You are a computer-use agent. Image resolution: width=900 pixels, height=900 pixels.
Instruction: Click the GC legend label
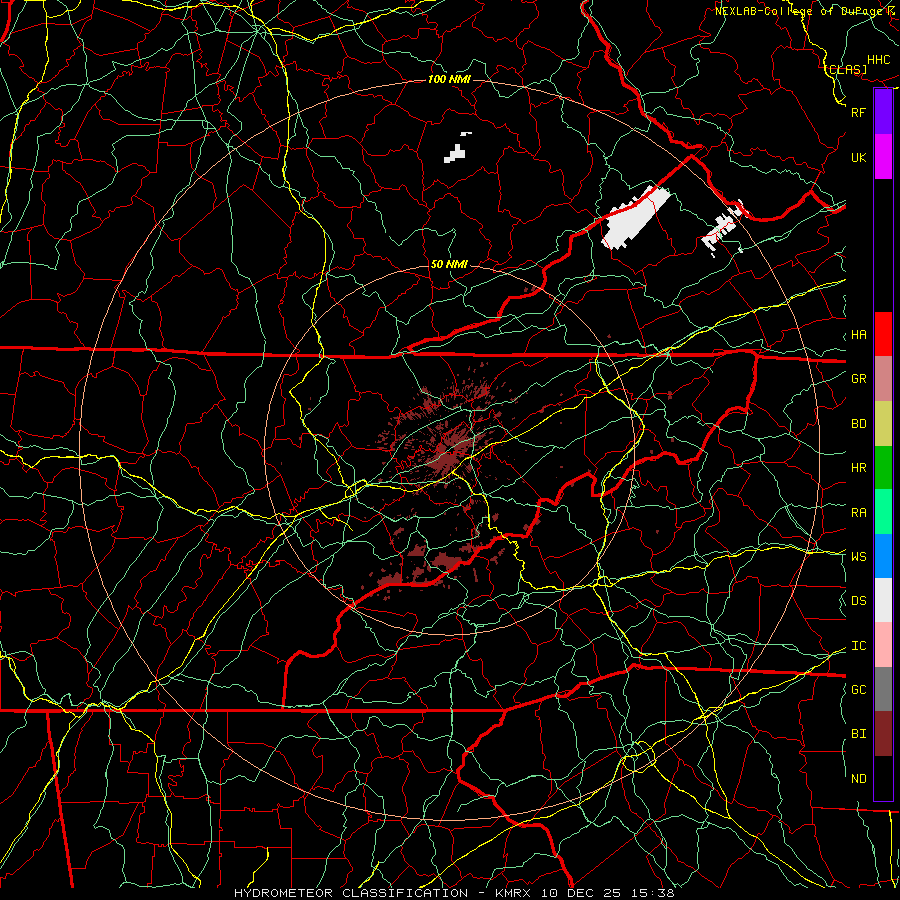tap(858, 689)
